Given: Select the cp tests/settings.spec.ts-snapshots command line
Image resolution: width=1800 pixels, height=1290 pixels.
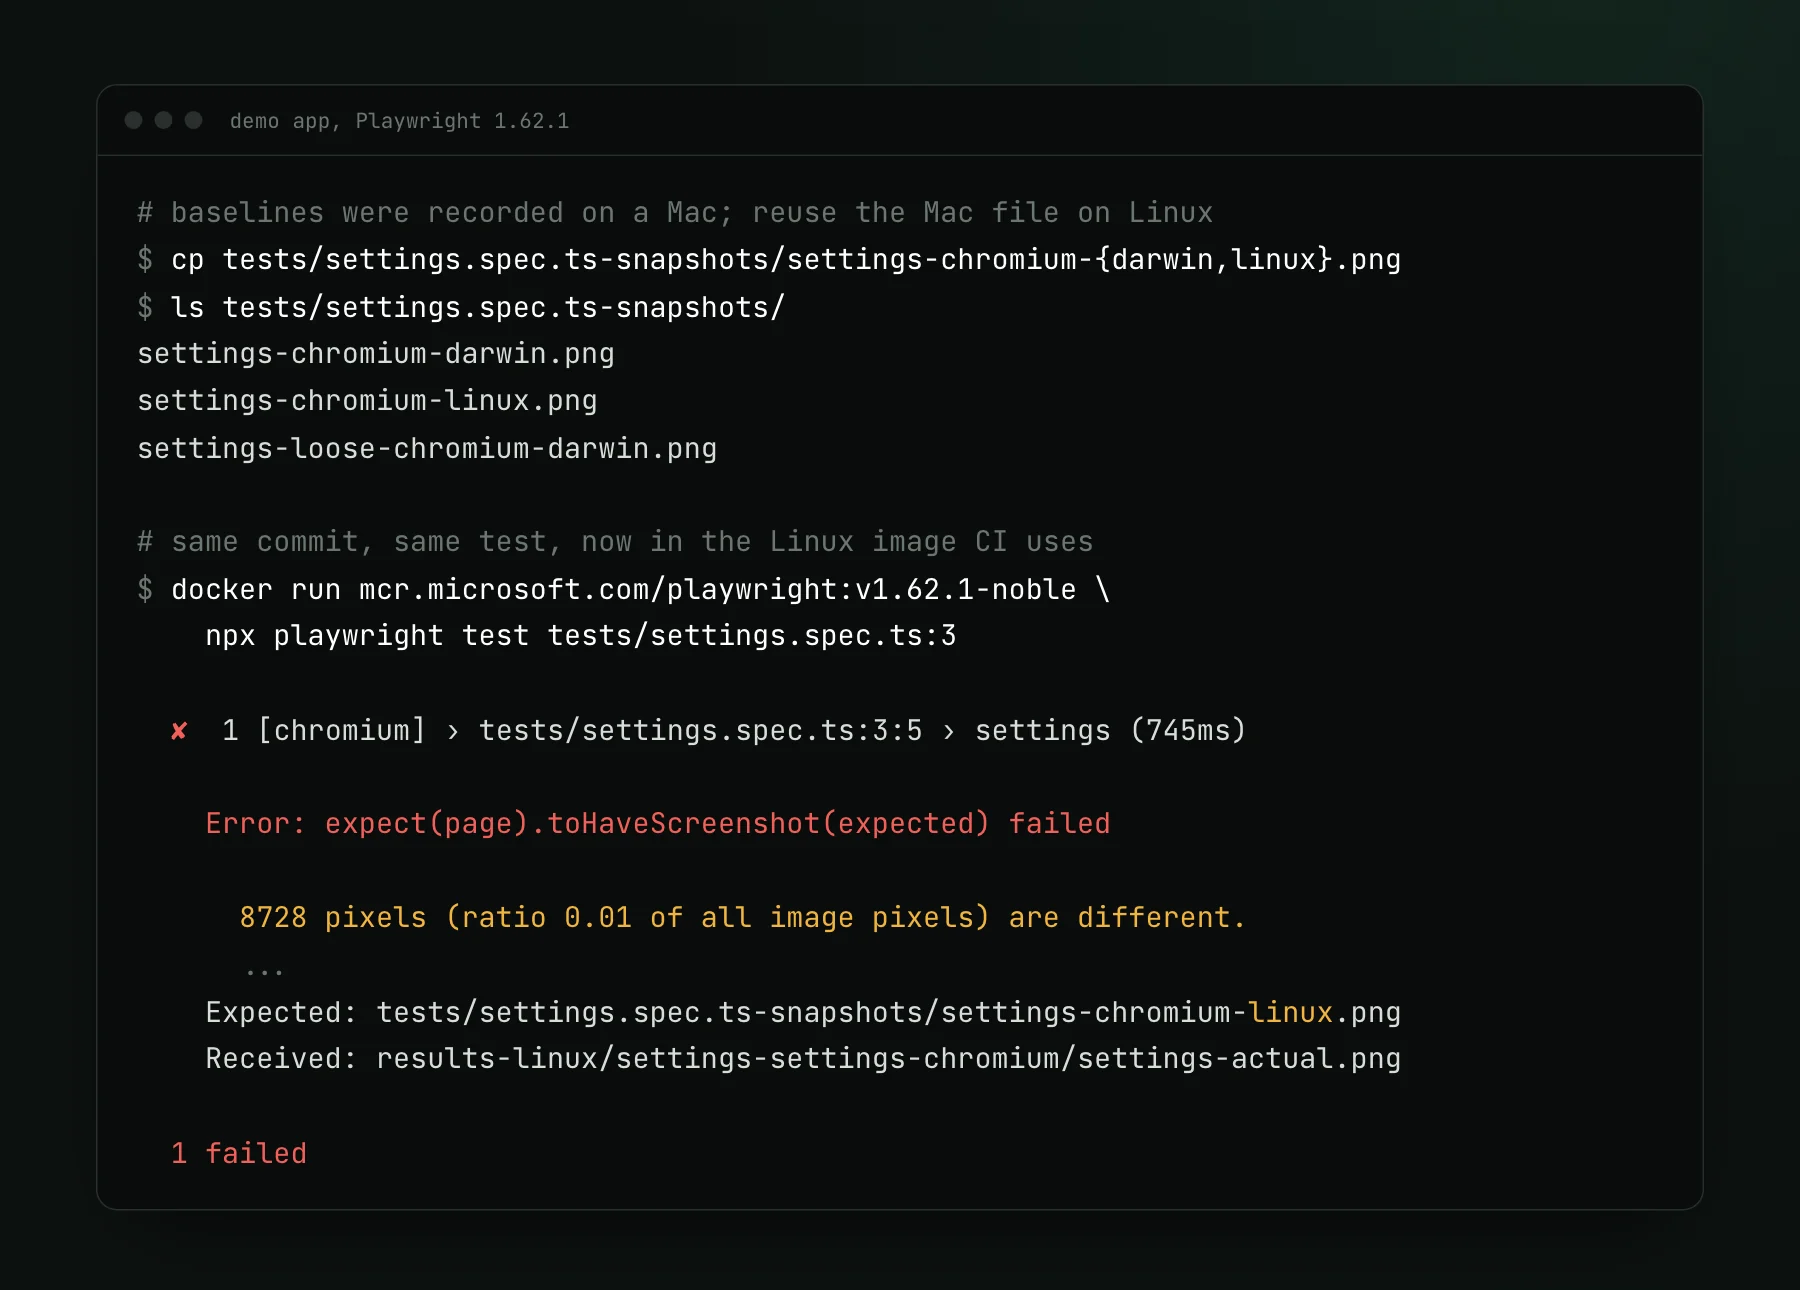Looking at the screenshot, I should 769,260.
